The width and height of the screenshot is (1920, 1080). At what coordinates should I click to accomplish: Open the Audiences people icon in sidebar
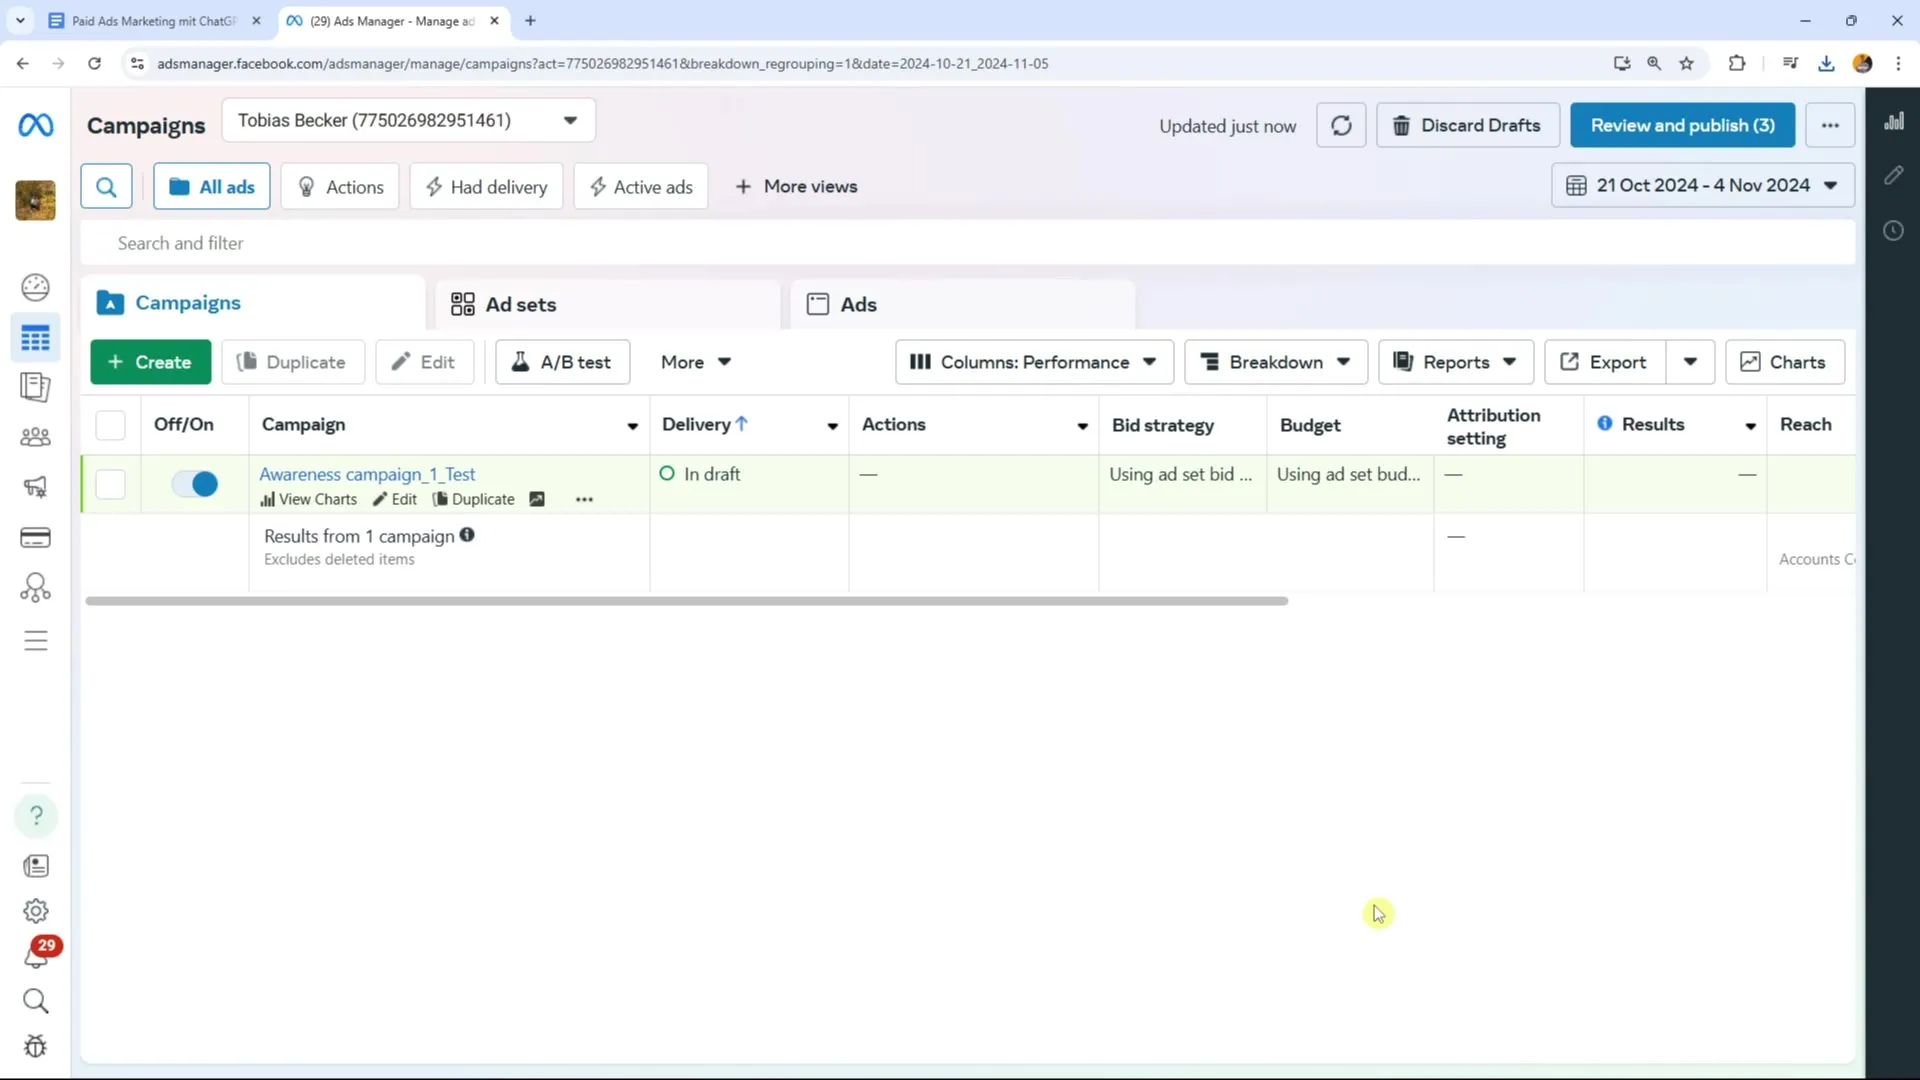35,437
